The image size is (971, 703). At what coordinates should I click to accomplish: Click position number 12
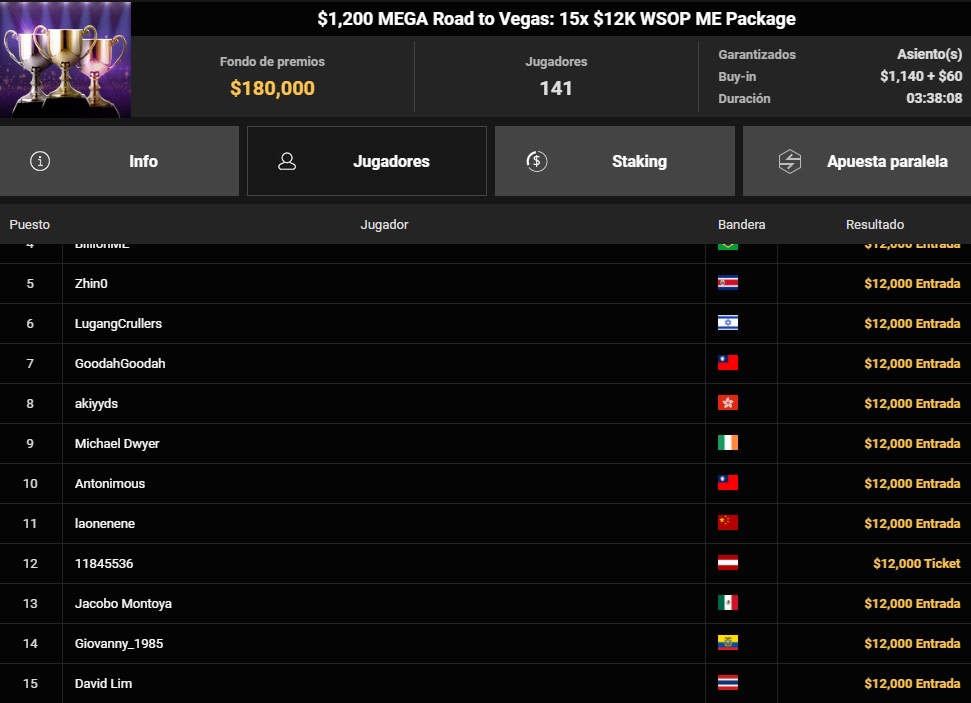tap(30, 564)
